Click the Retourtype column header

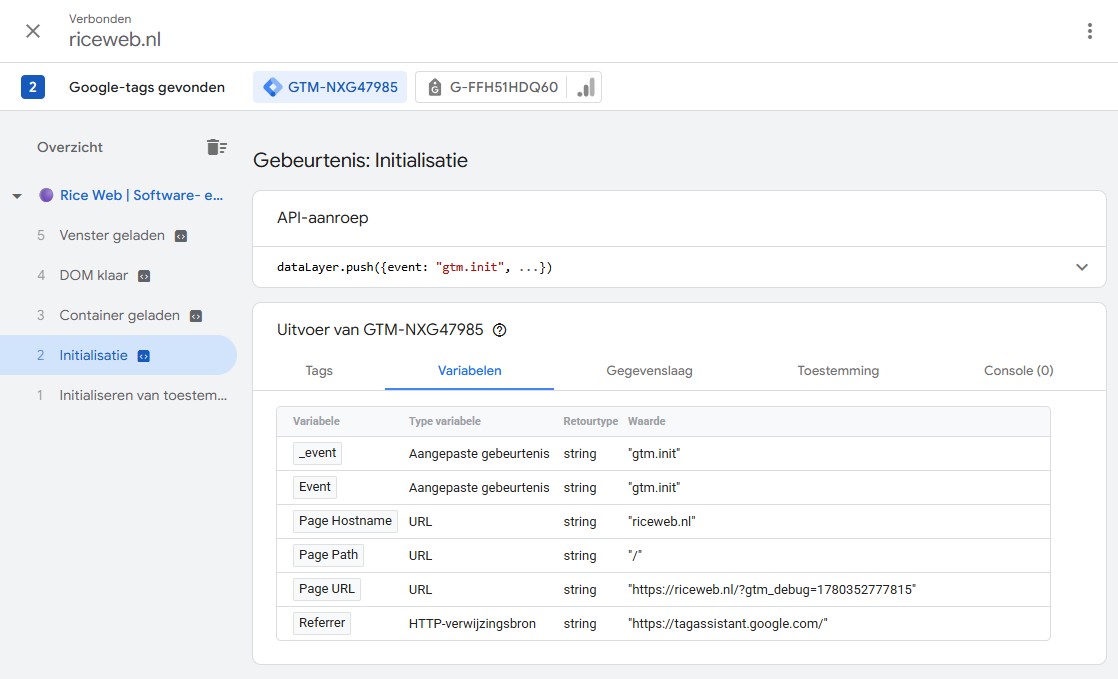pyautogui.click(x=590, y=421)
